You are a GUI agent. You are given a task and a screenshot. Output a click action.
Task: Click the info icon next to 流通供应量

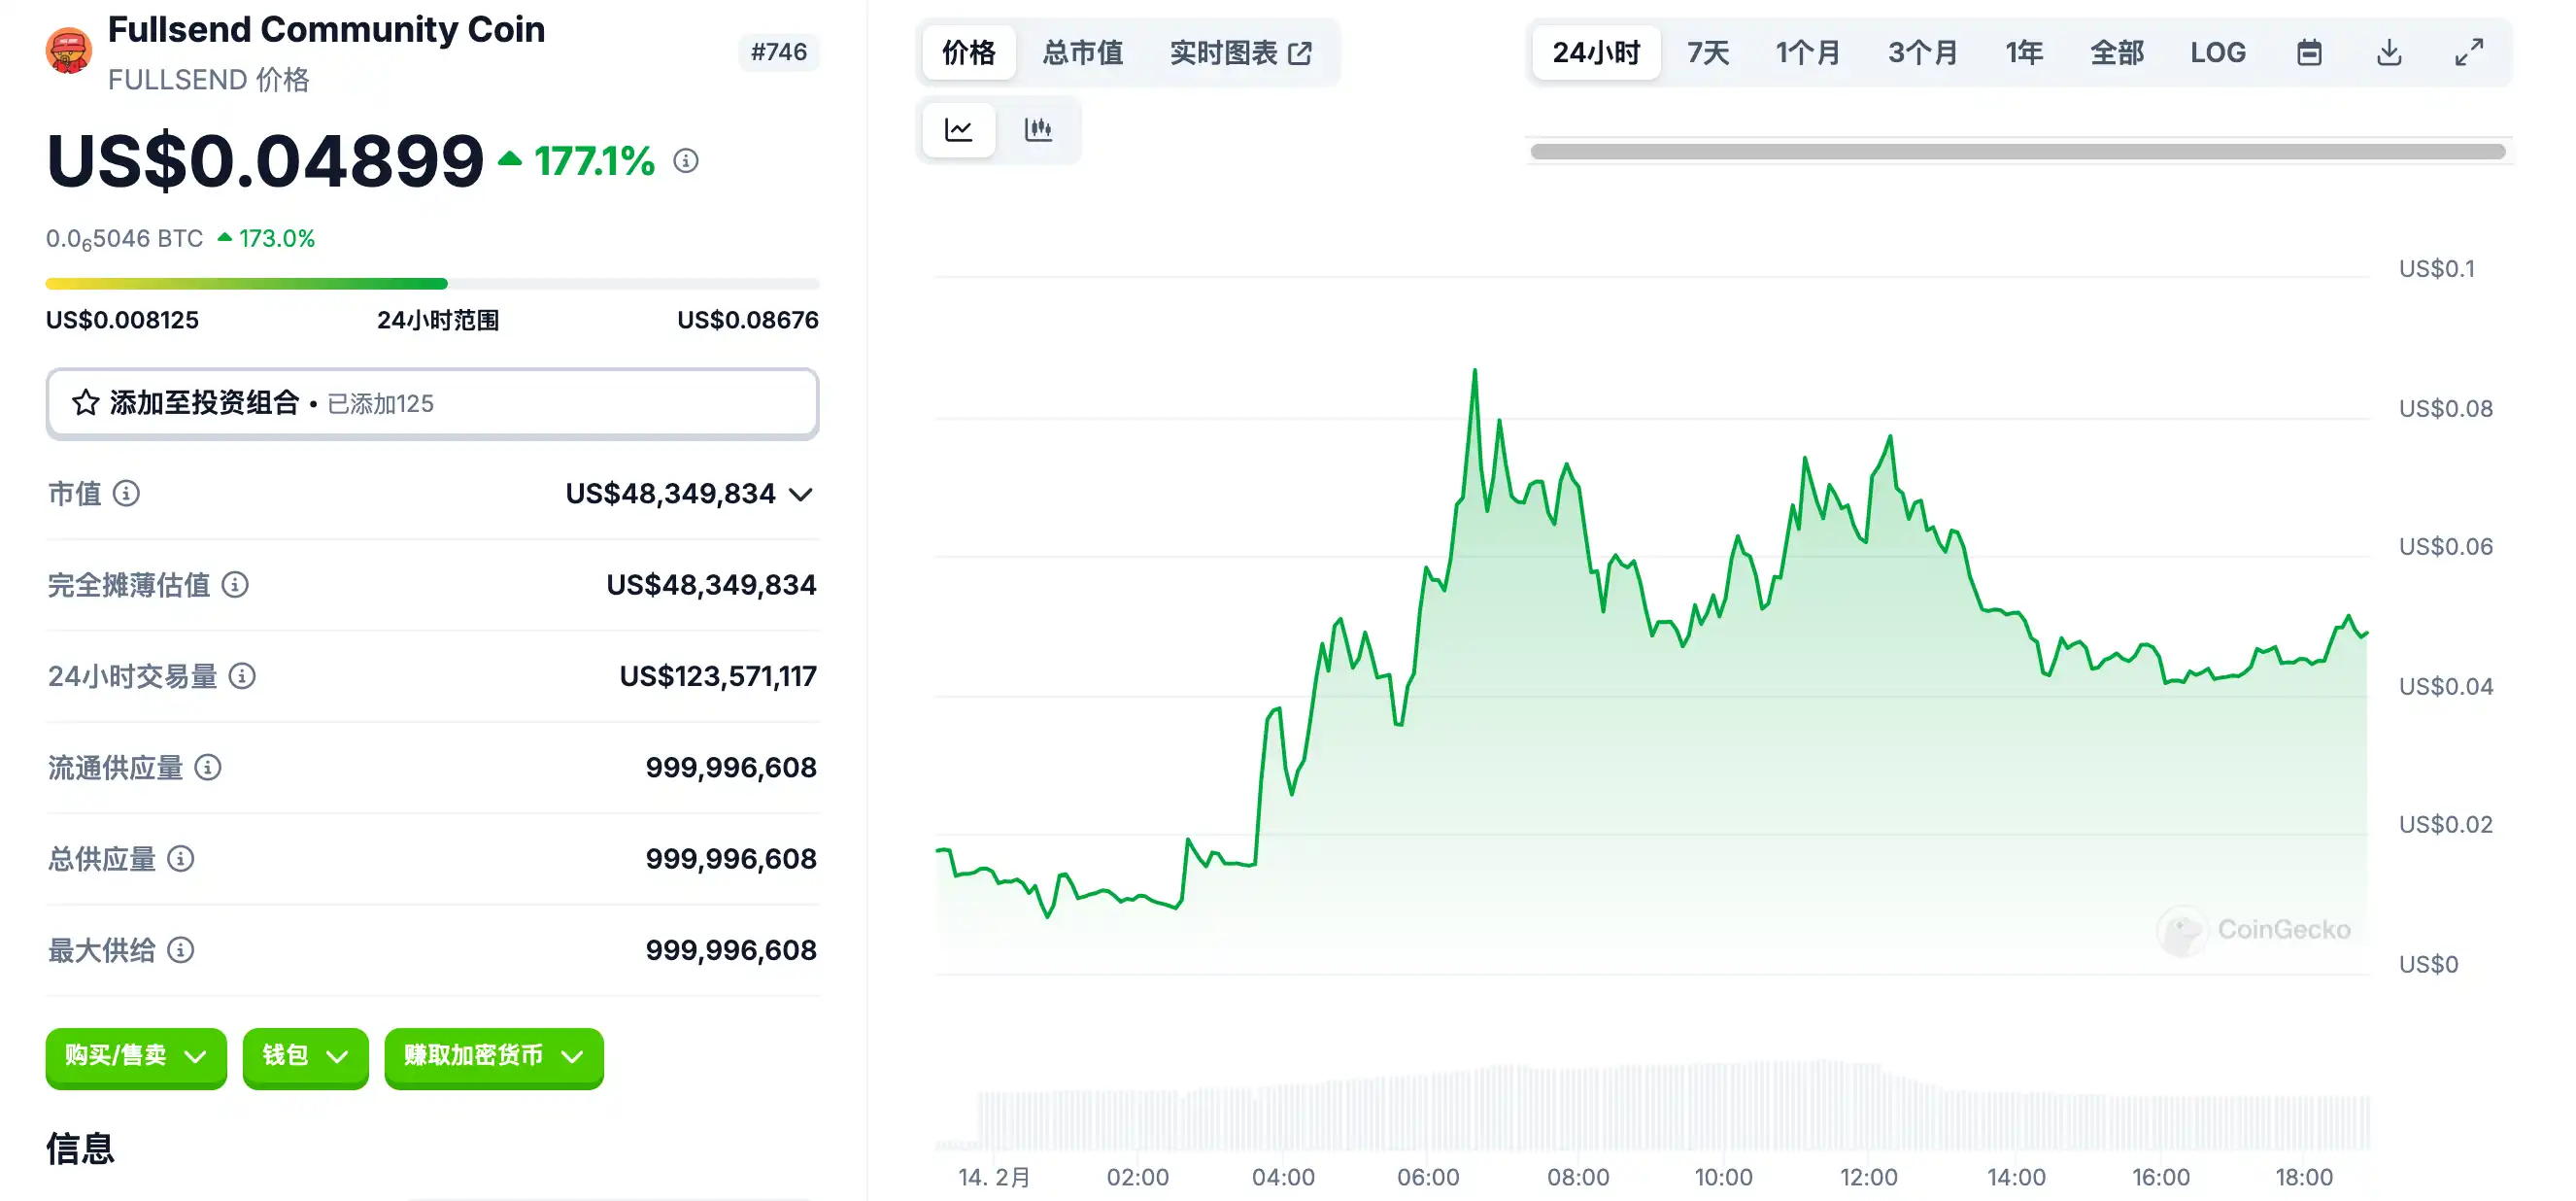(x=208, y=767)
